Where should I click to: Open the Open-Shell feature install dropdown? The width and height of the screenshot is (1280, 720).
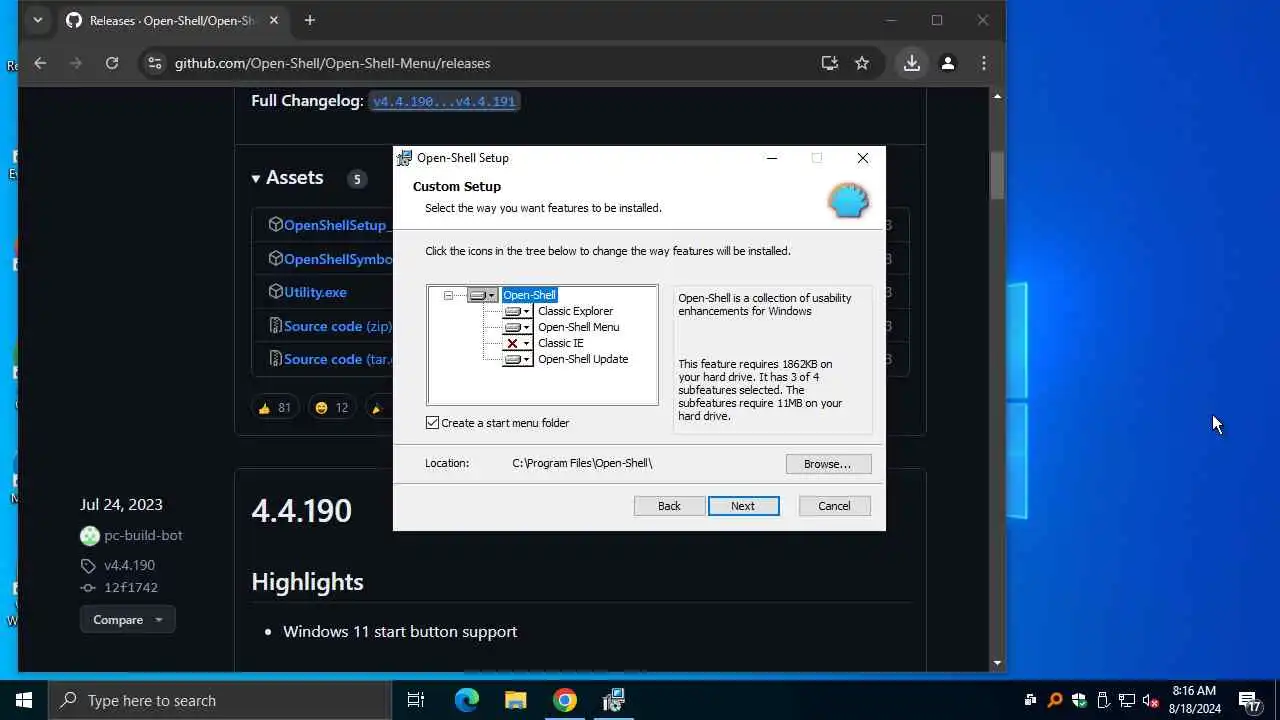482,295
